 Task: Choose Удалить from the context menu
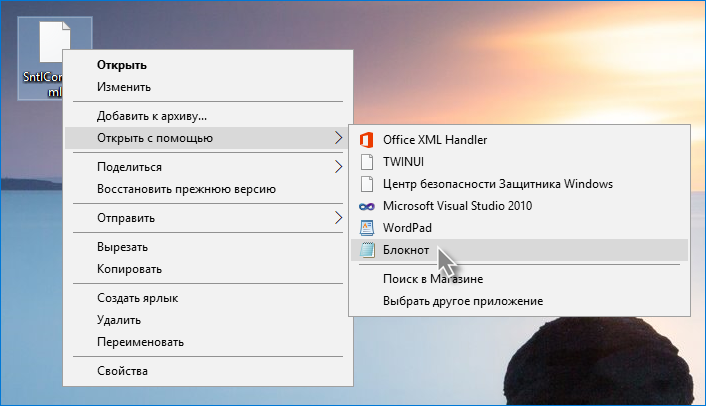tap(208, 320)
